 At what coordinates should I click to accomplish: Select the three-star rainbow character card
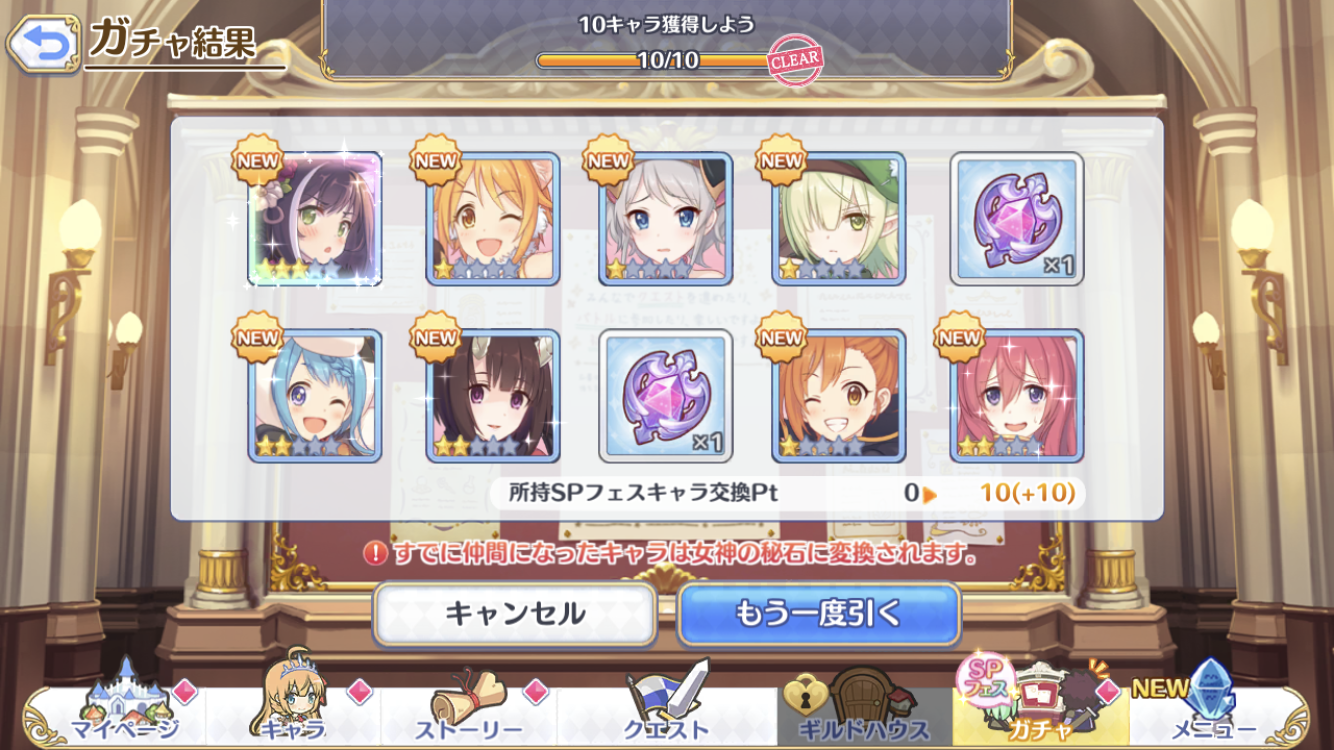click(315, 219)
